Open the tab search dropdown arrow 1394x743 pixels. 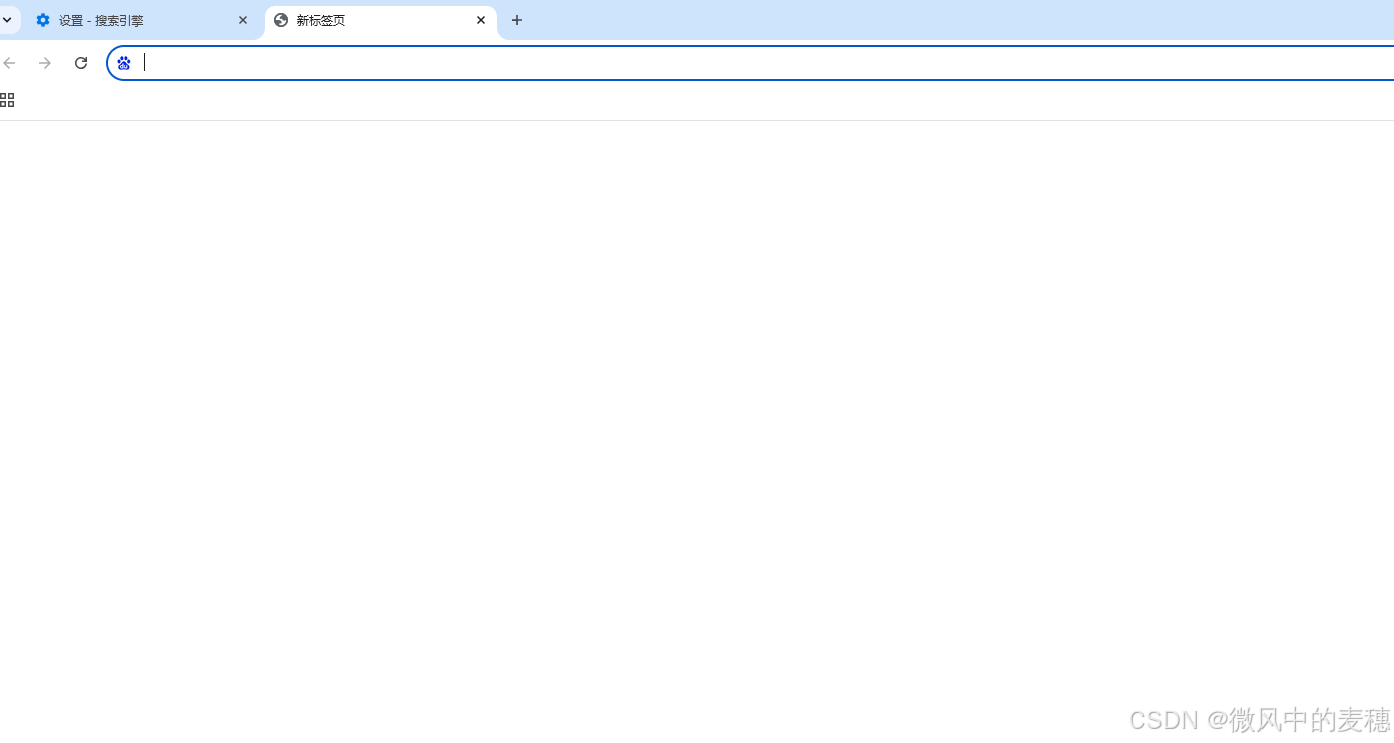coord(7,20)
